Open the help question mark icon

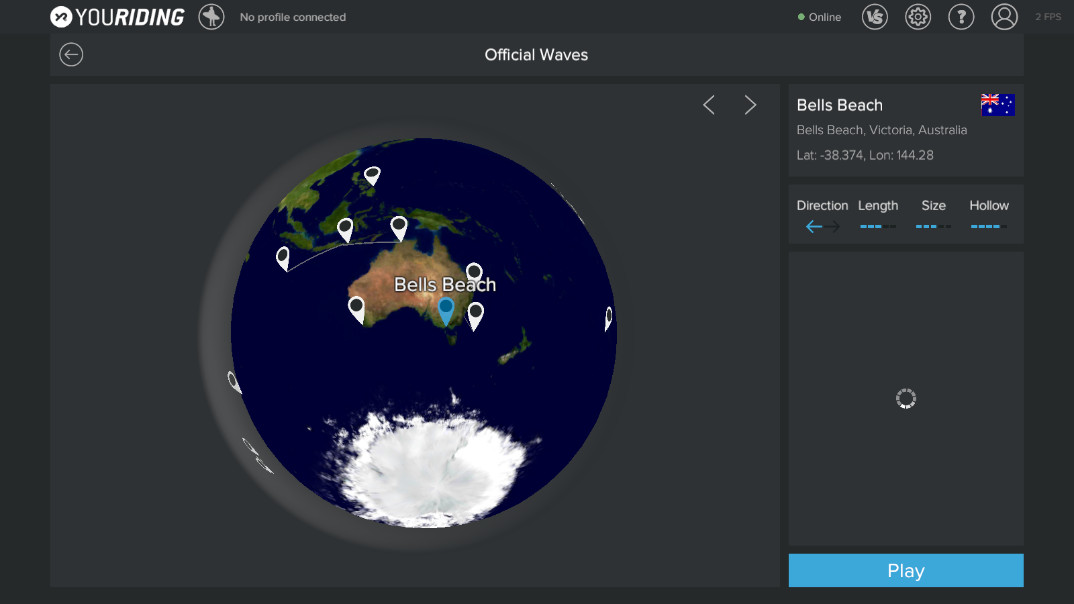pyautogui.click(x=960, y=17)
